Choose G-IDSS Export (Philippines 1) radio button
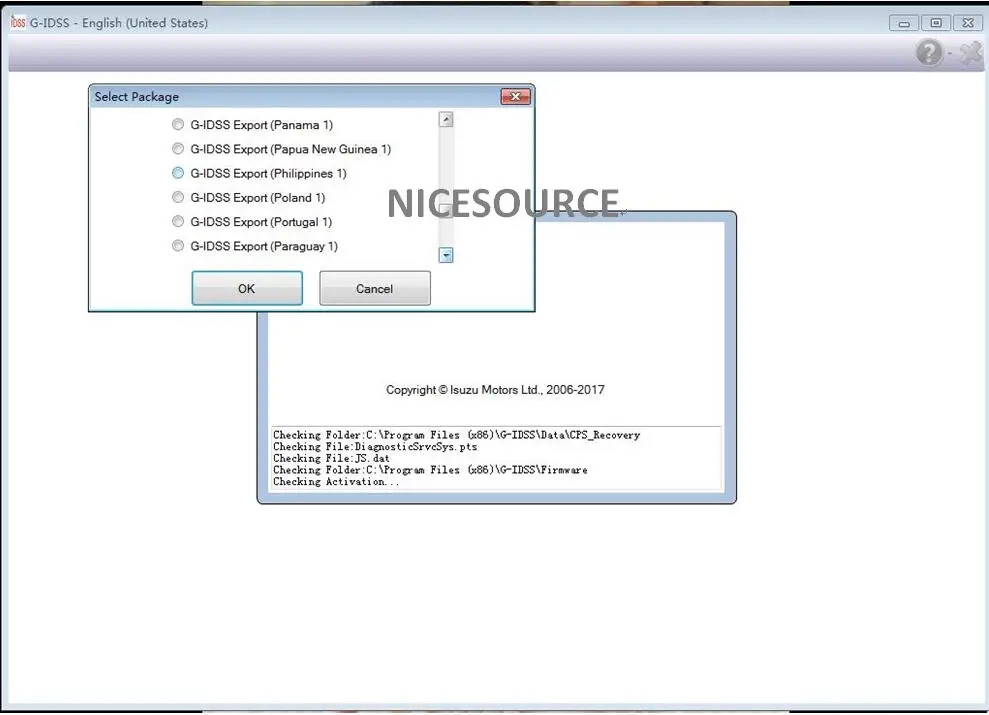This screenshot has height=715, width=989. coord(178,173)
